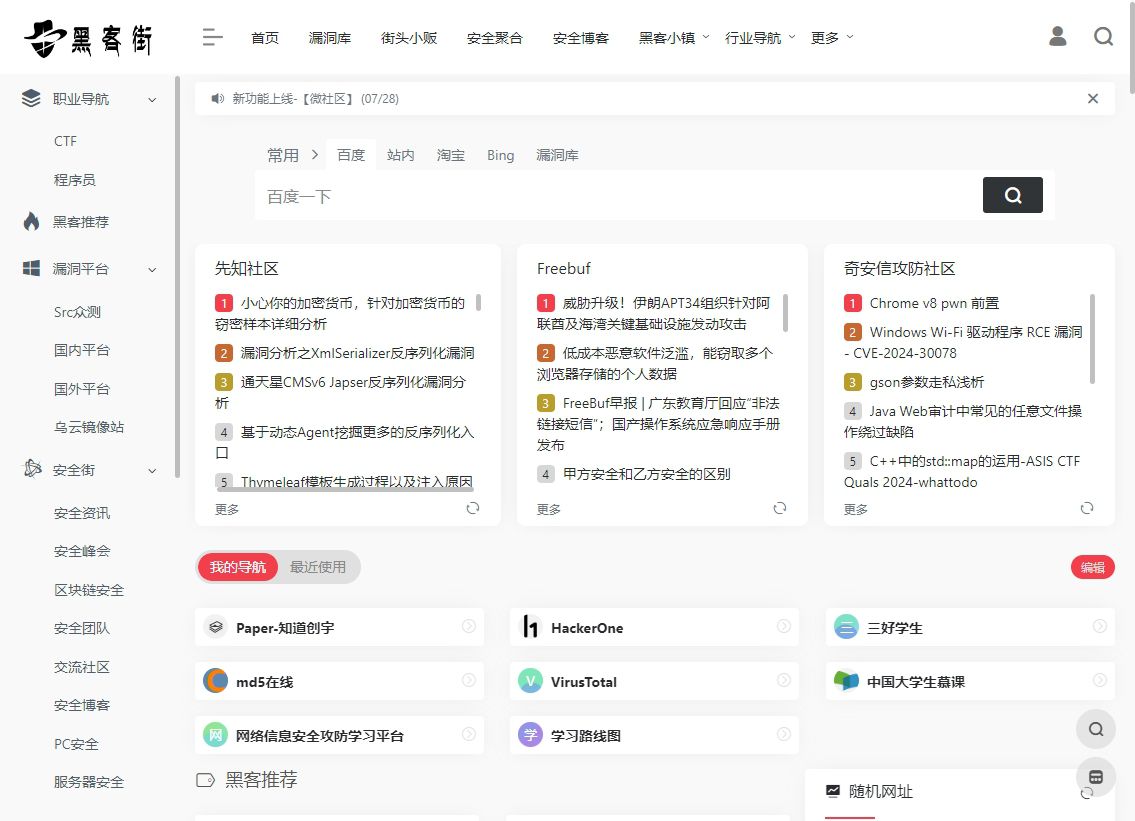Click the Paper-知道创宇 site icon
1135x821 pixels.
click(216, 627)
